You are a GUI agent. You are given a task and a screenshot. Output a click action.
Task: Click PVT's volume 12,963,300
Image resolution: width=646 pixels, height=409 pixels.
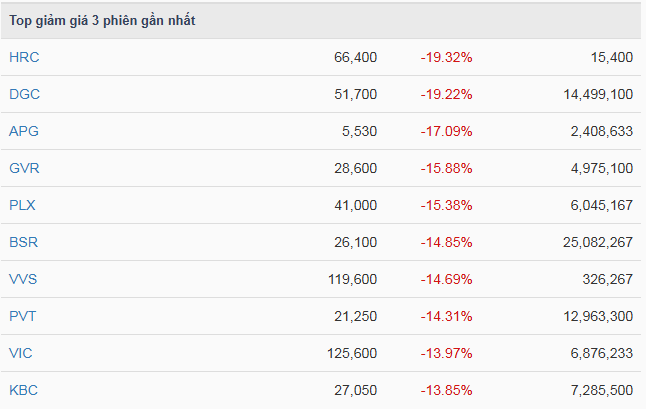point(590,316)
